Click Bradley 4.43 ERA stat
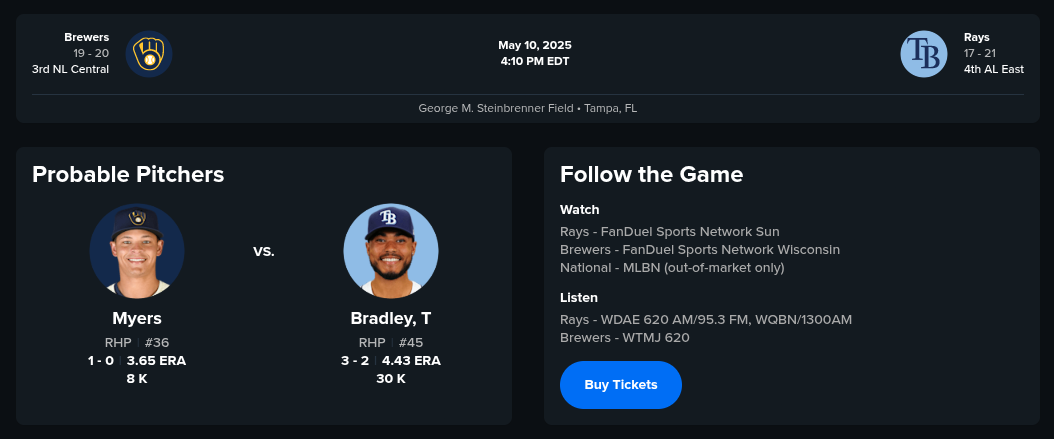Screen dimensions: 1054x439 [x=411, y=361]
